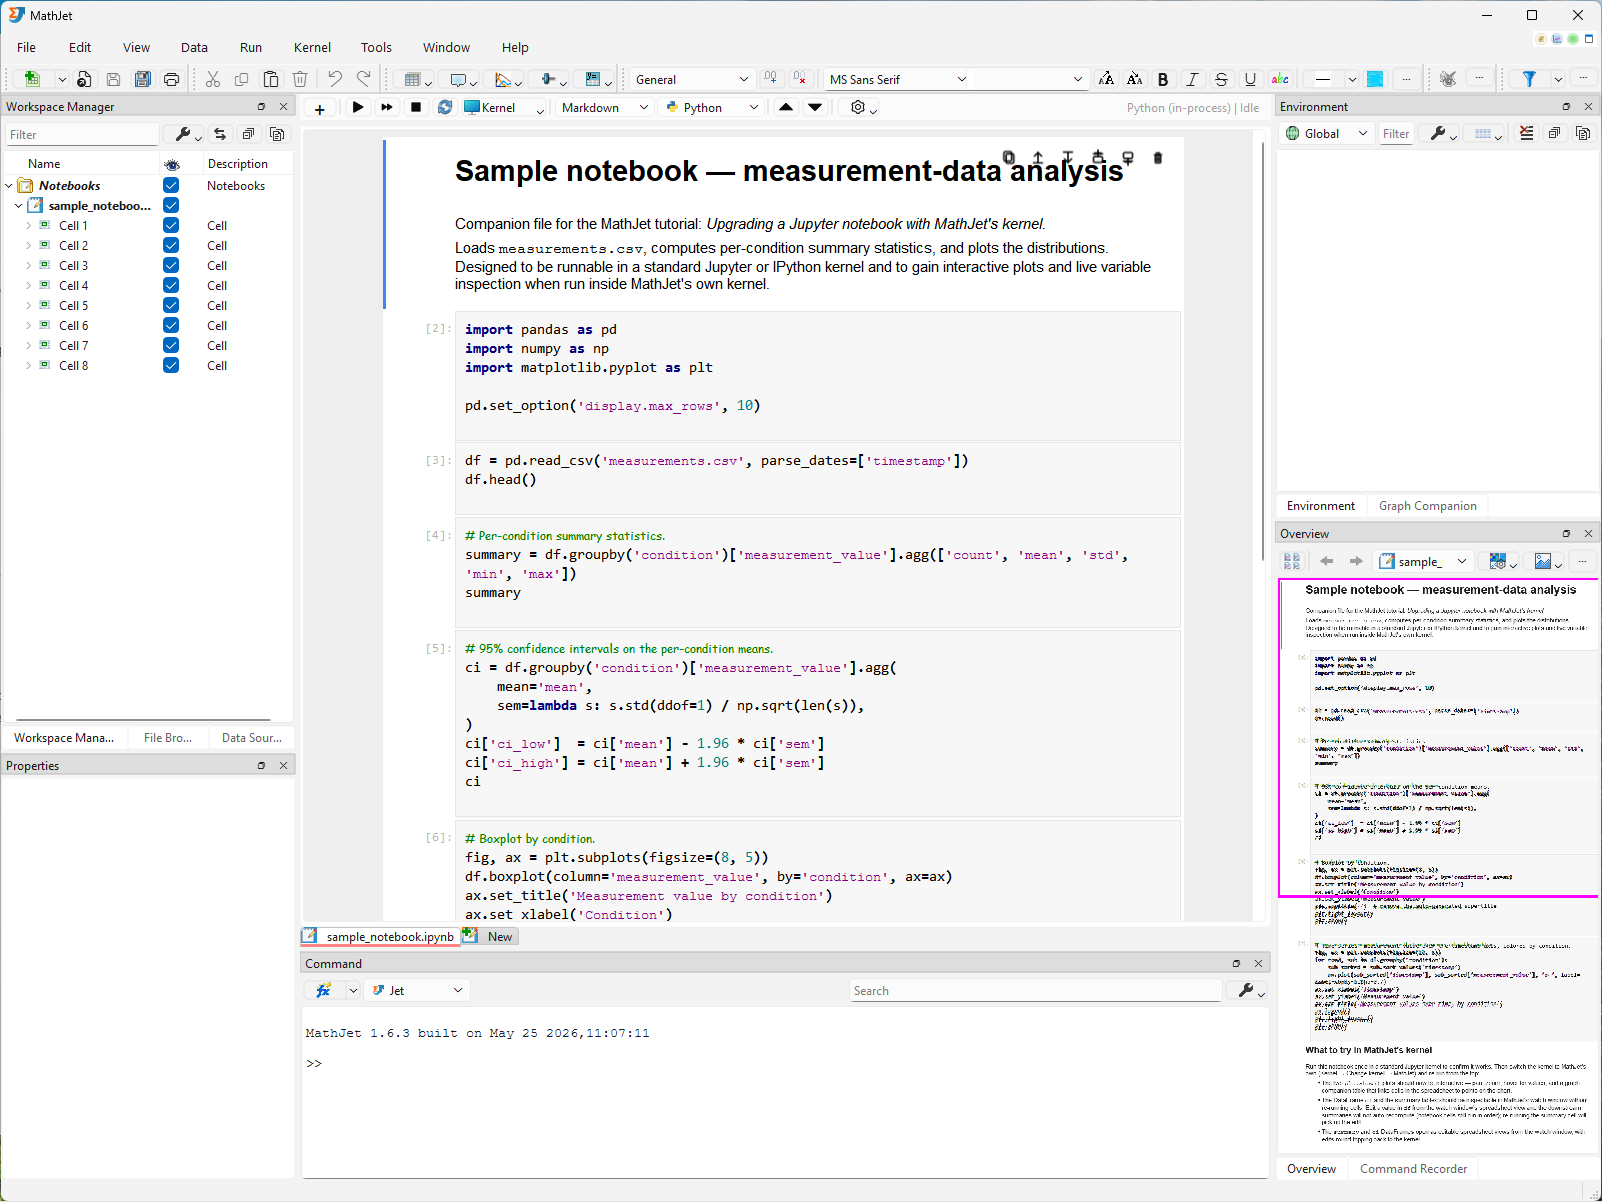Viewport: 1602px width, 1202px height.
Task: Click the blue filter funnel icon
Action: [1529, 79]
